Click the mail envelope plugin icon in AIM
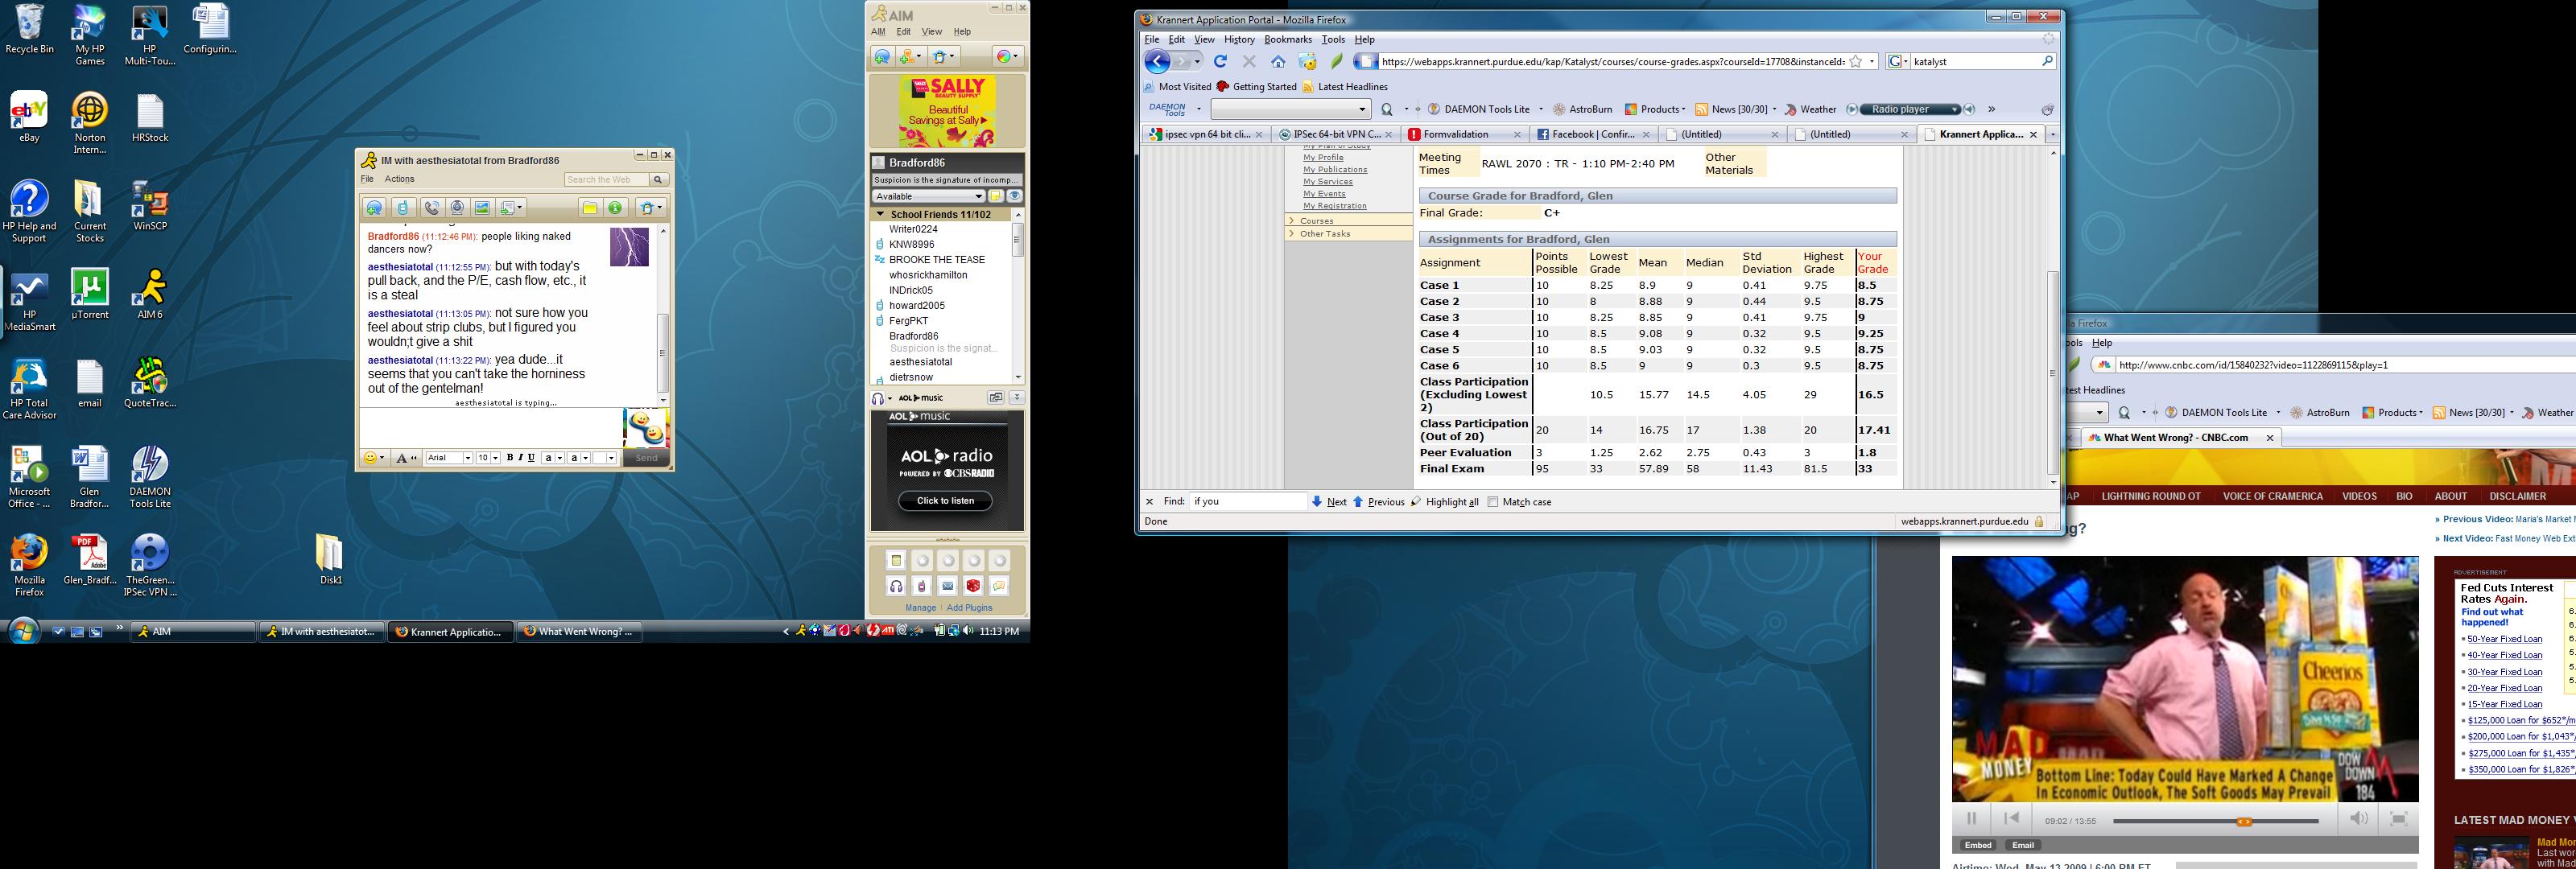 pyautogui.click(x=947, y=586)
